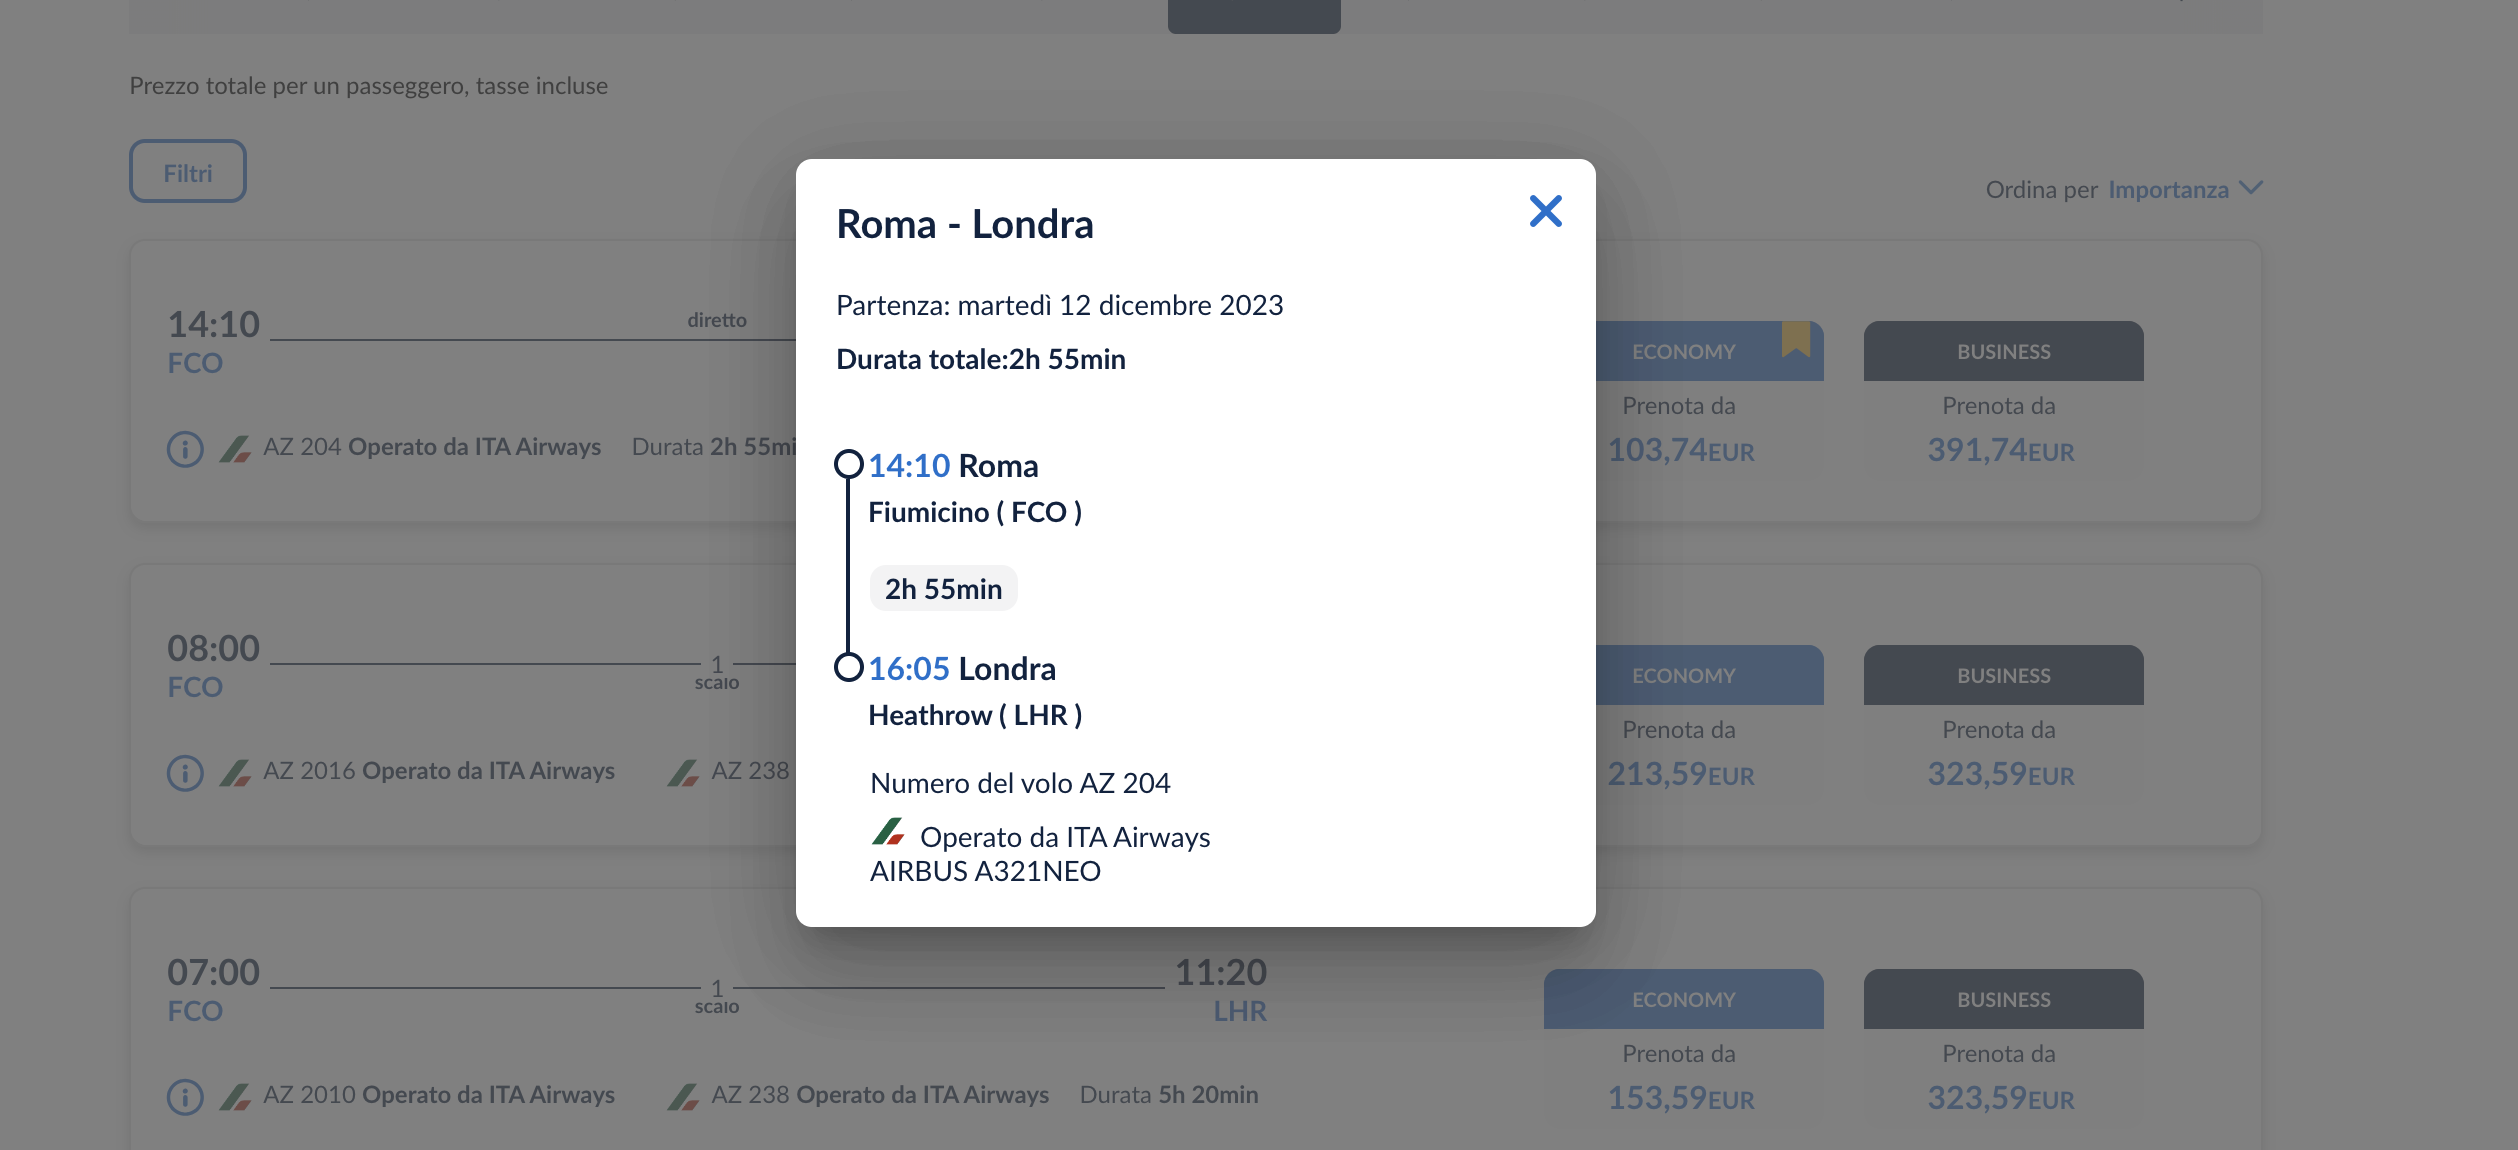
Task: Click ITA Airways logo beside AZ 2016
Action: point(235,773)
